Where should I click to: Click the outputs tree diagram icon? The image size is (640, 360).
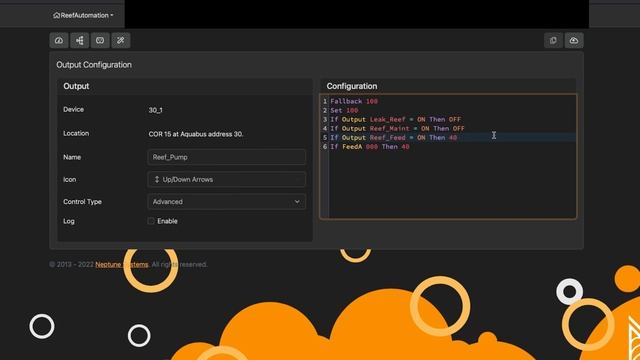80,40
